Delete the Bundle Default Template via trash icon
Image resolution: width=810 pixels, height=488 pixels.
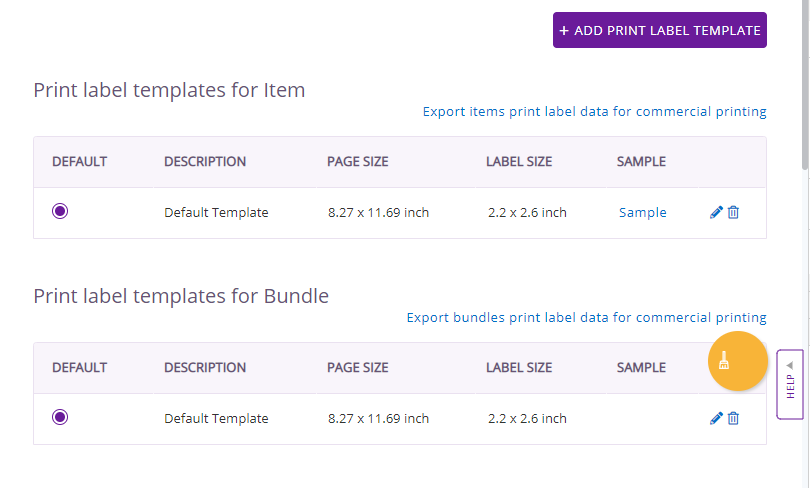733,418
